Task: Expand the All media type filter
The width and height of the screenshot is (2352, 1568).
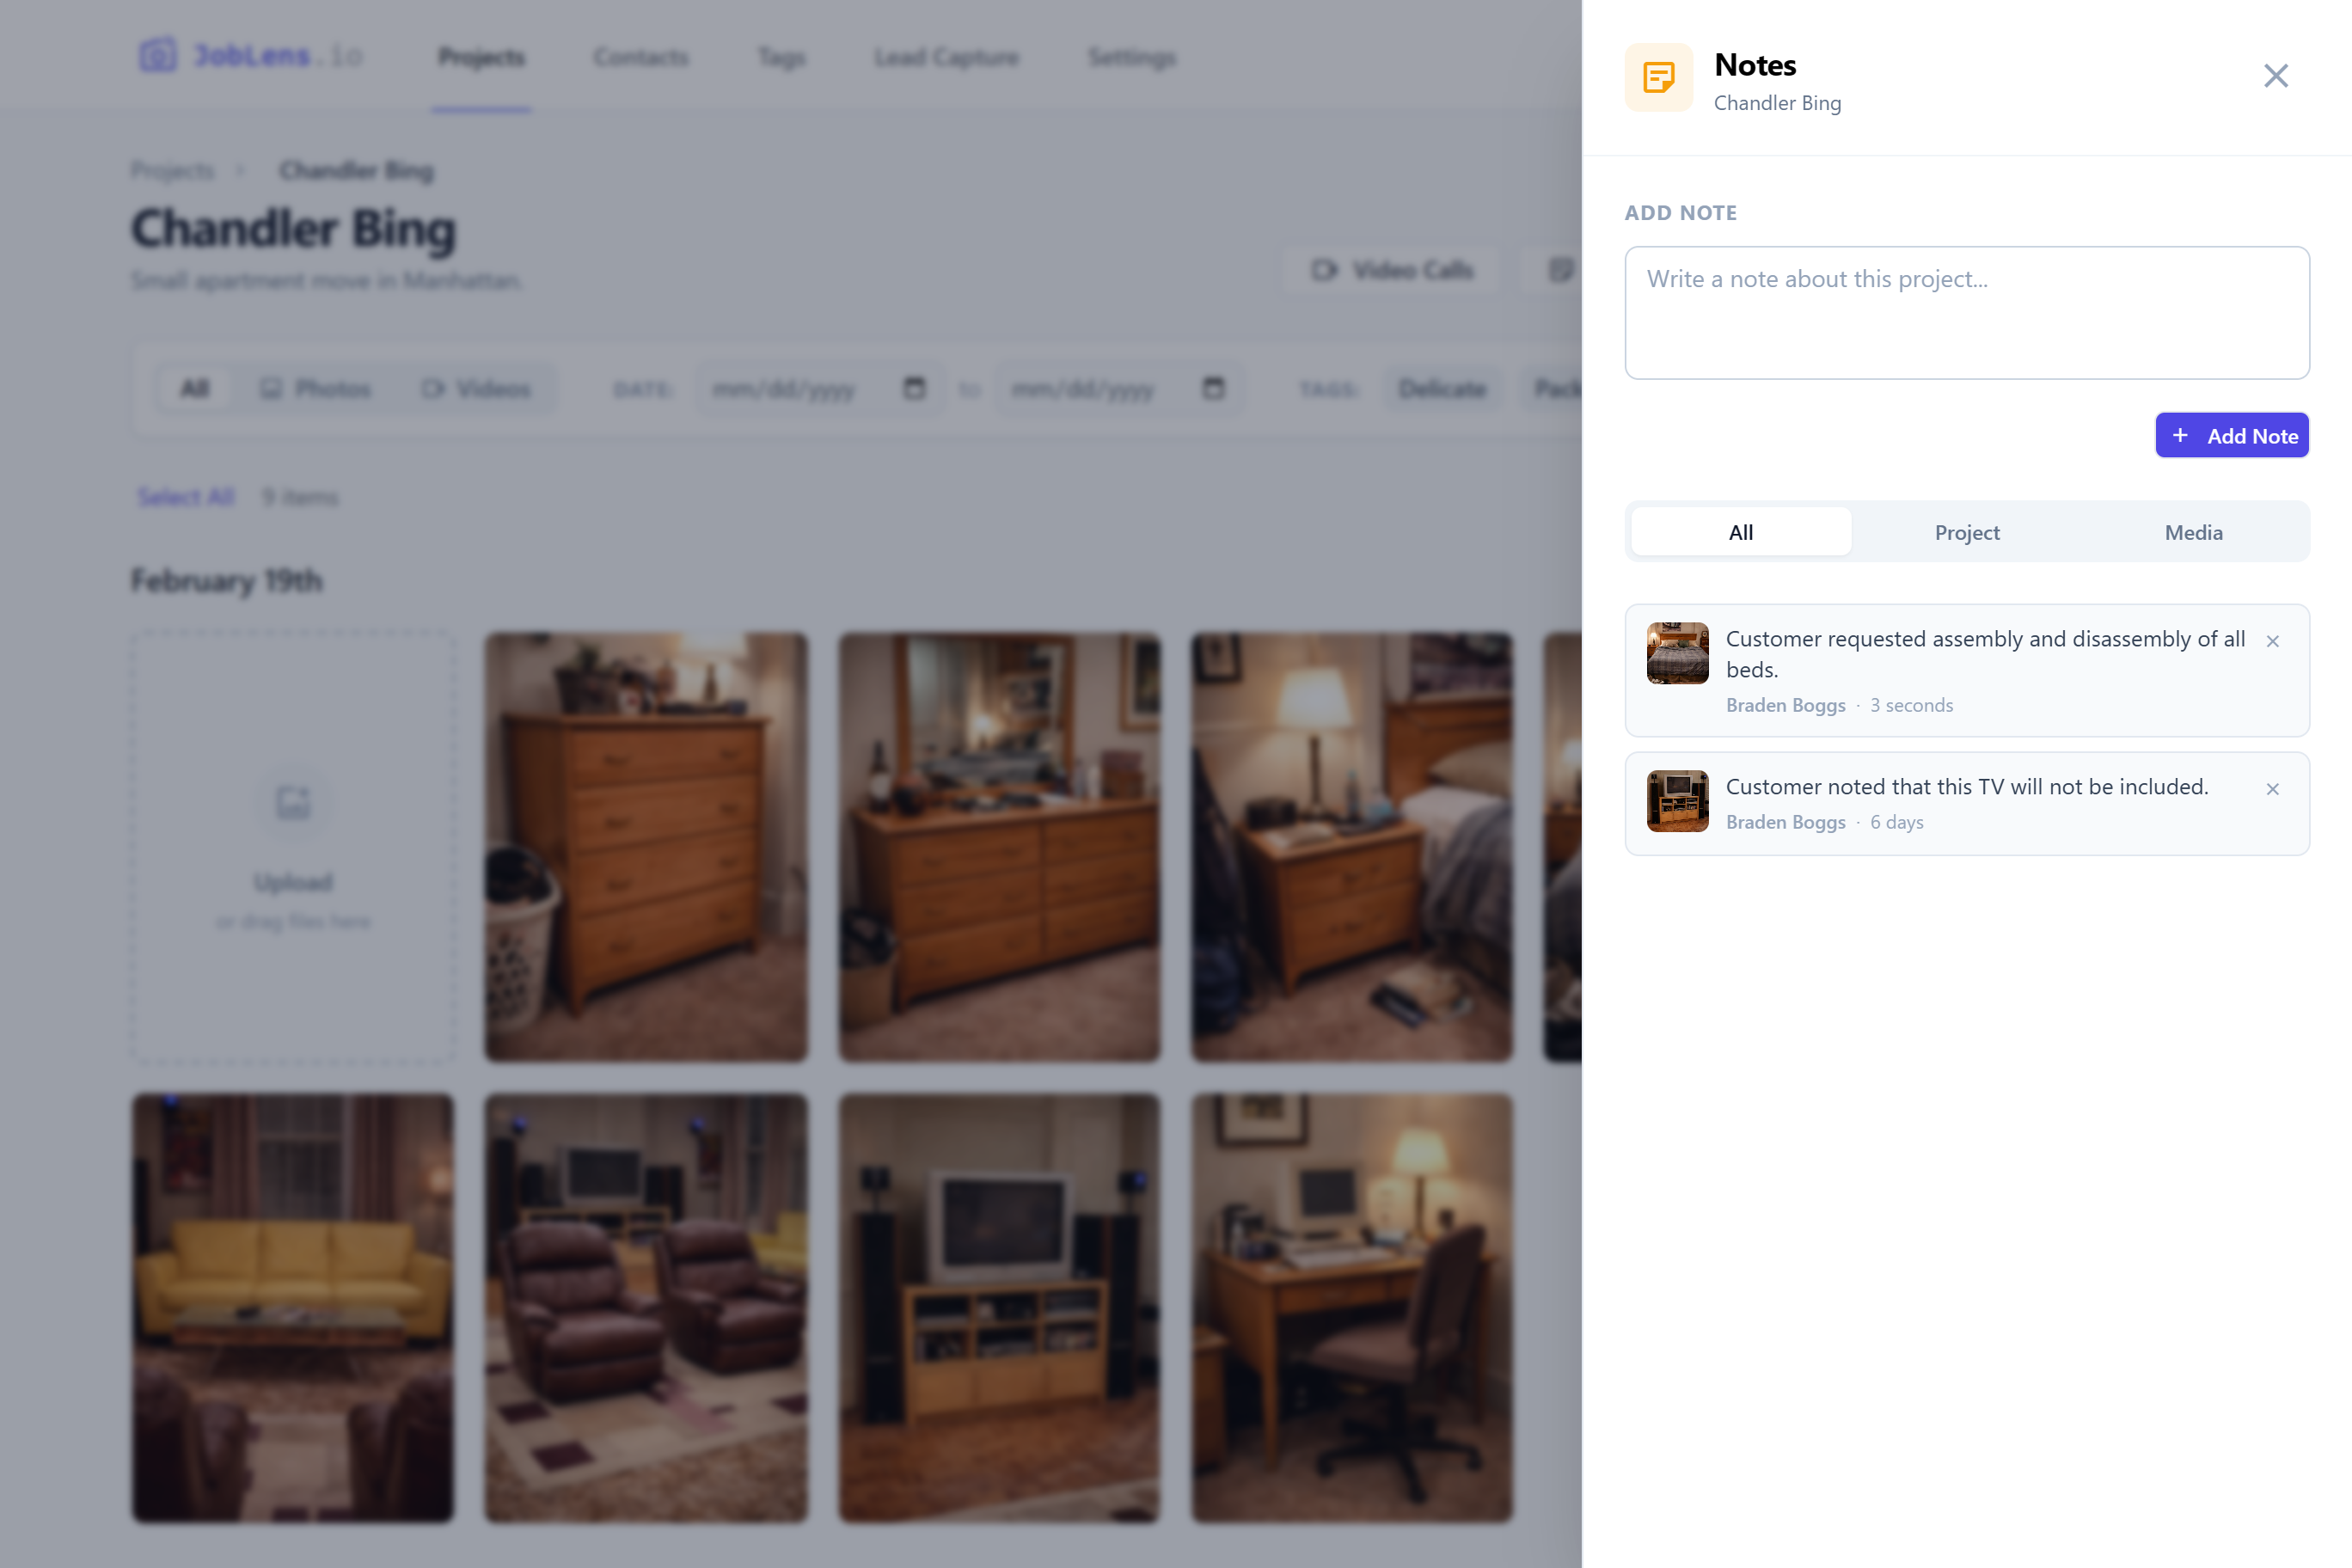Action: (x=194, y=388)
